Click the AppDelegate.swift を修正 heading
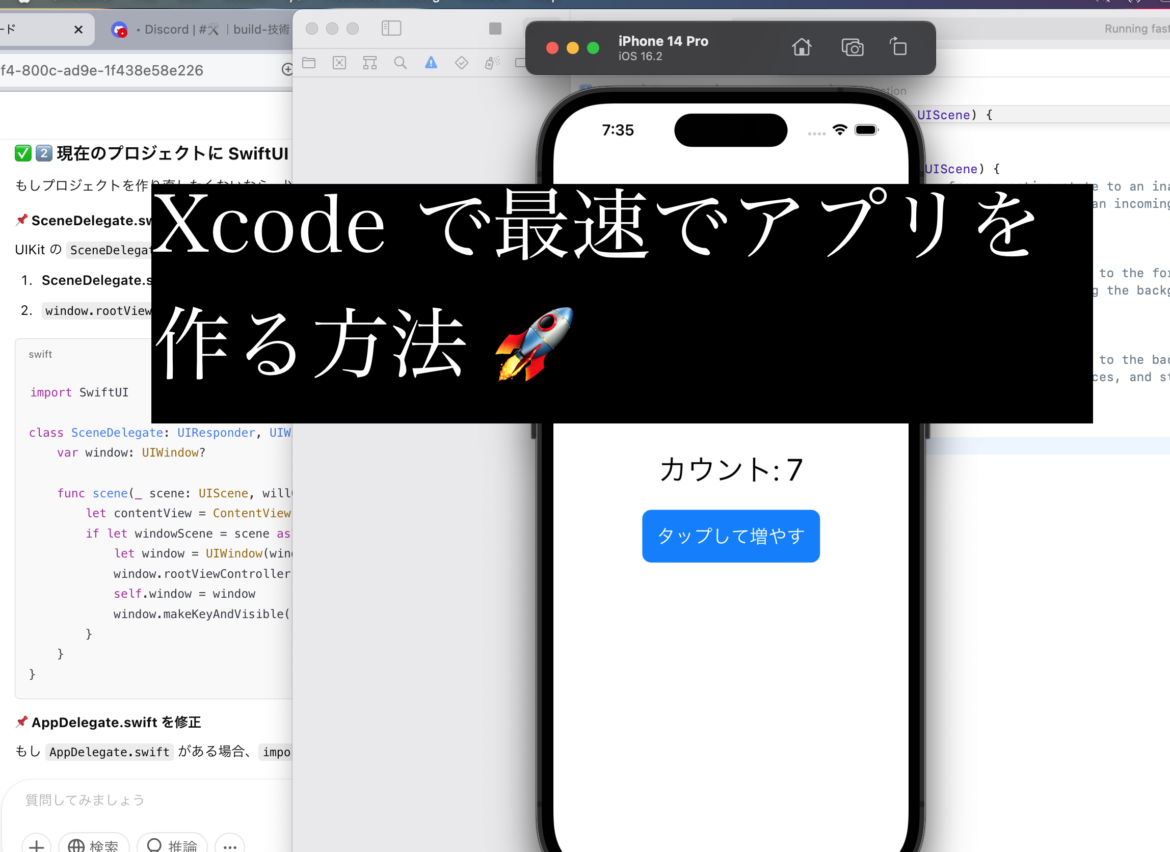This screenshot has width=1170, height=852. pyautogui.click(x=116, y=722)
